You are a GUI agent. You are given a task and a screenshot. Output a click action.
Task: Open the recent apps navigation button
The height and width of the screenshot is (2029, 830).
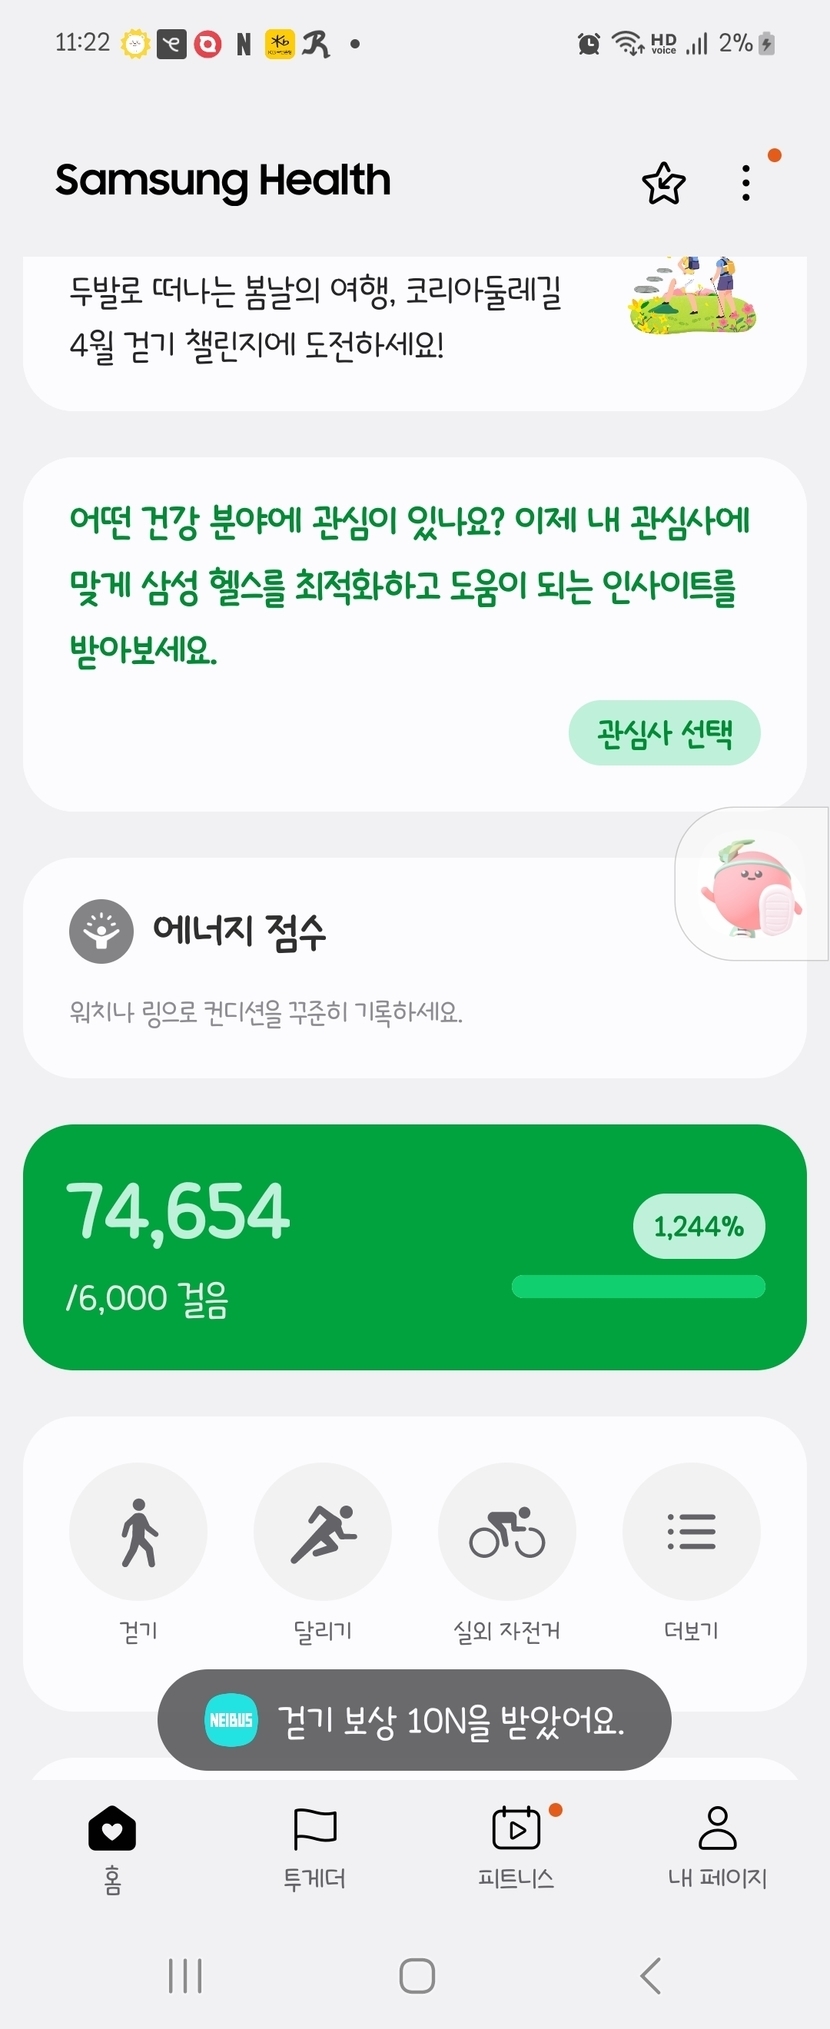tap(185, 1976)
